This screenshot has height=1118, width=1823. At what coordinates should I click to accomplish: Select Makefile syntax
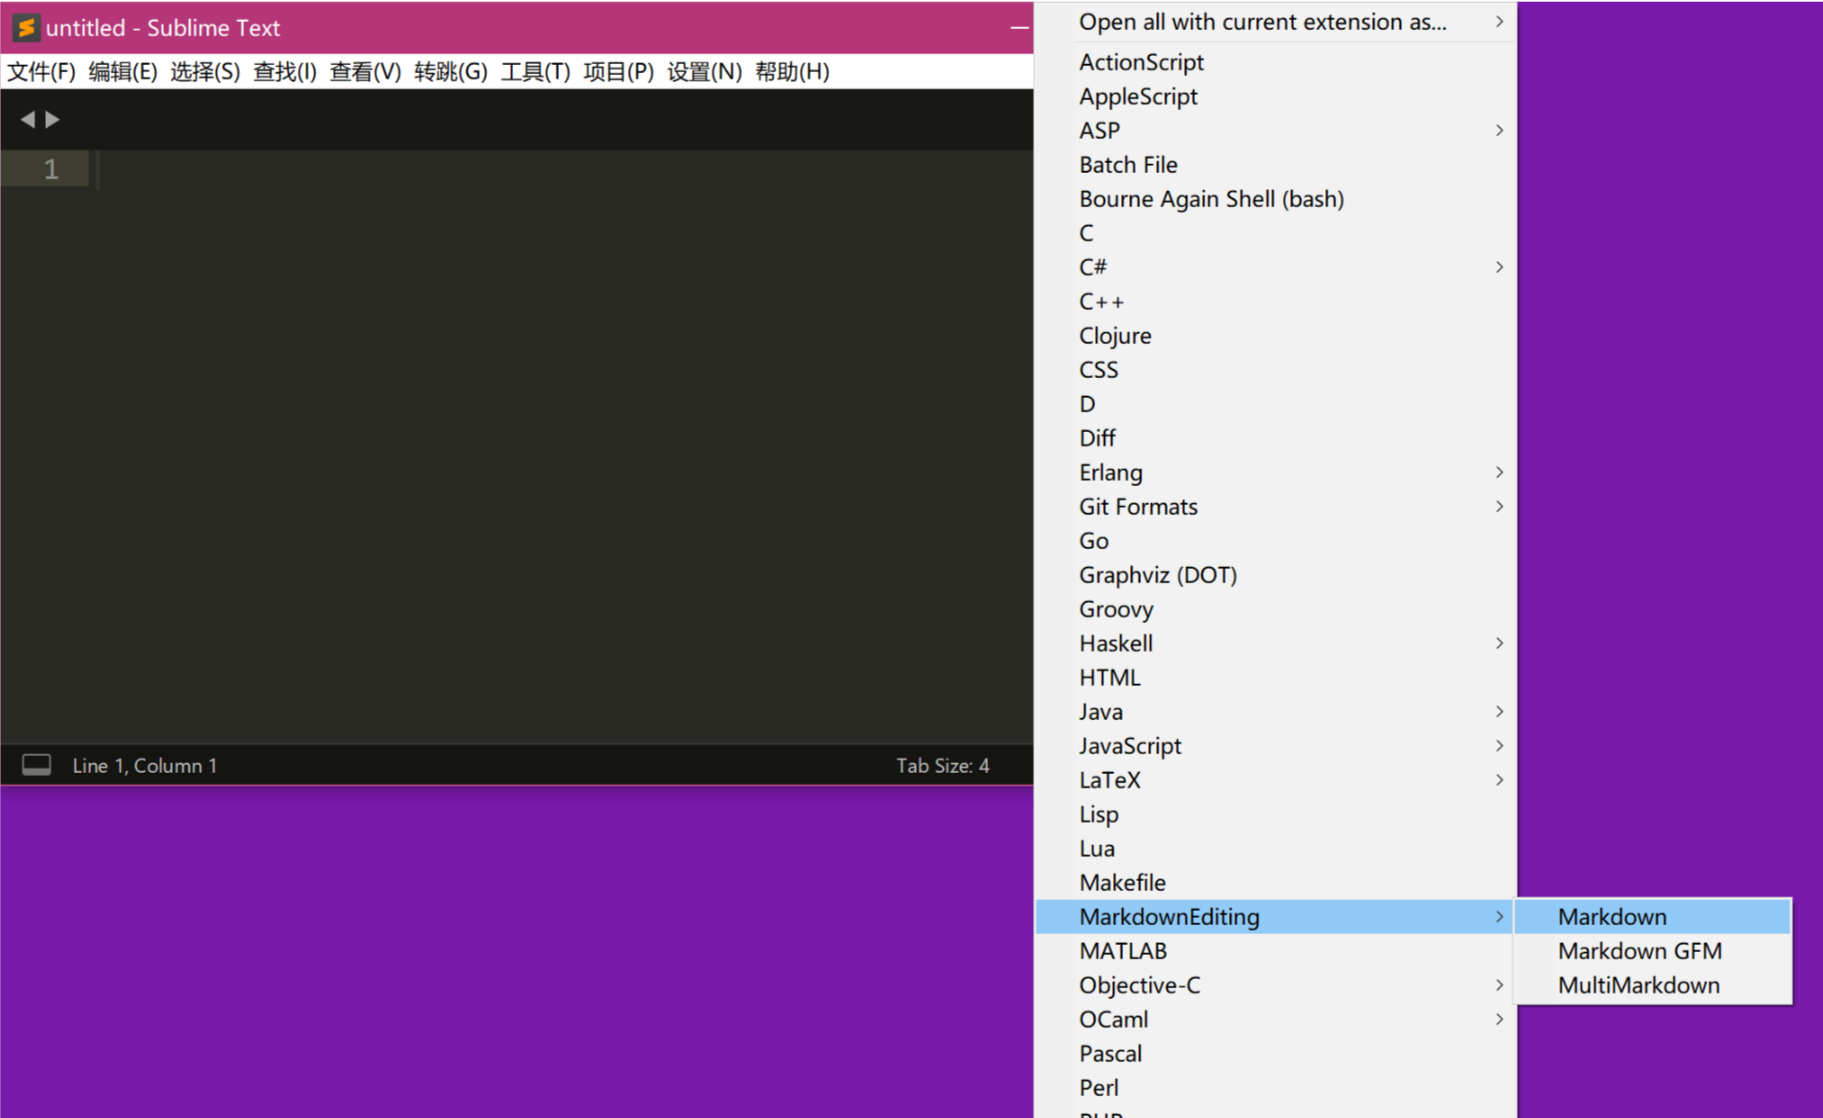coord(1276,882)
